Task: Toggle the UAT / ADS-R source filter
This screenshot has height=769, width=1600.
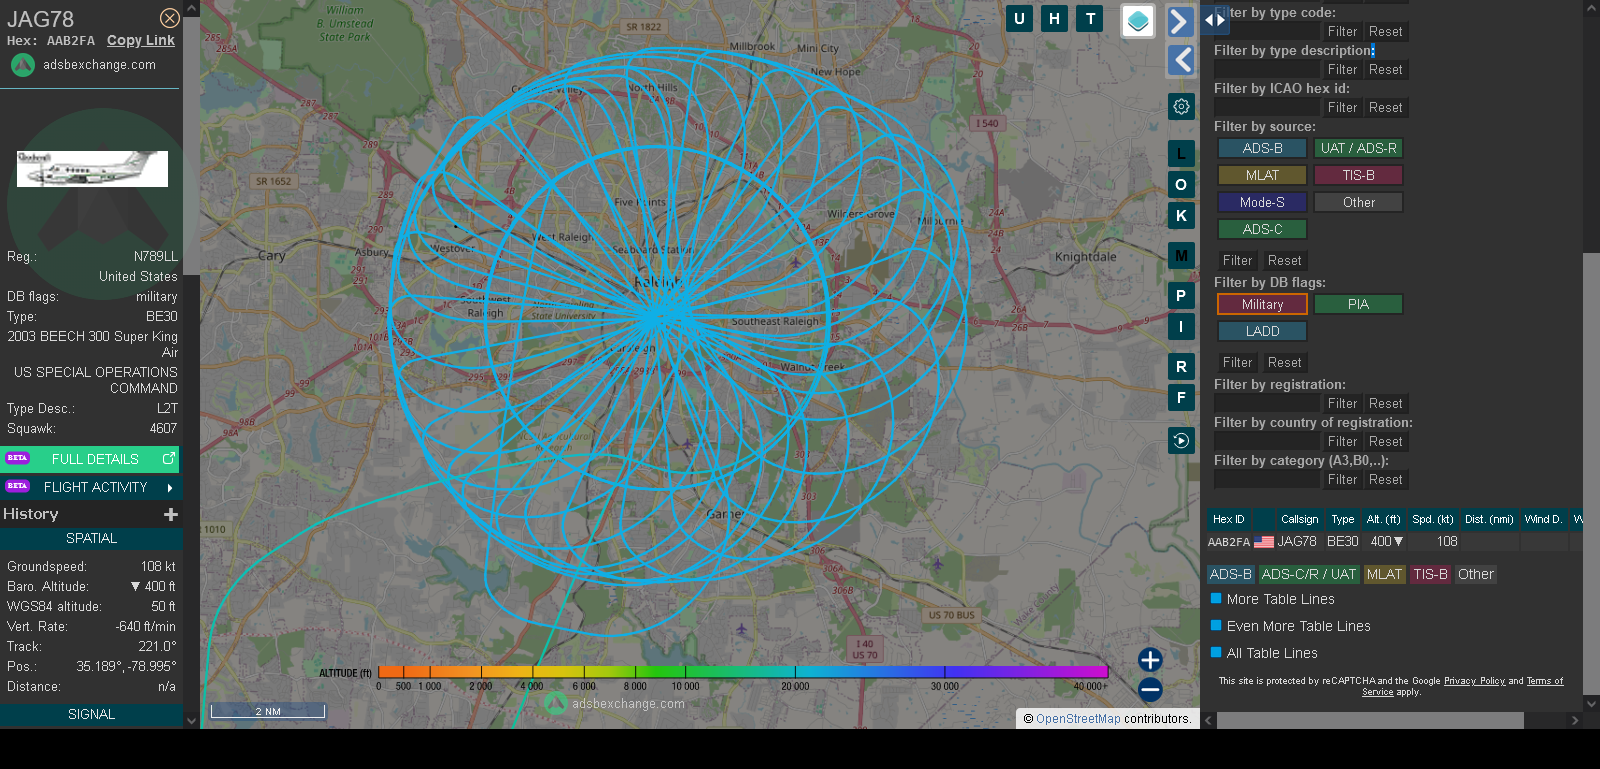Action: click(1358, 148)
